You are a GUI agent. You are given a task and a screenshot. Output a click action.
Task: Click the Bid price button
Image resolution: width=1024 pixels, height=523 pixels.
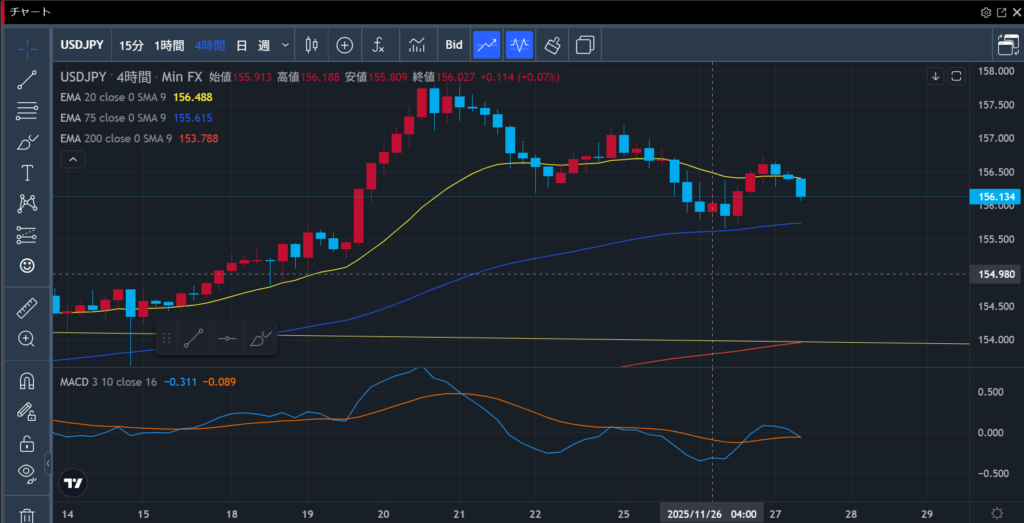(454, 45)
